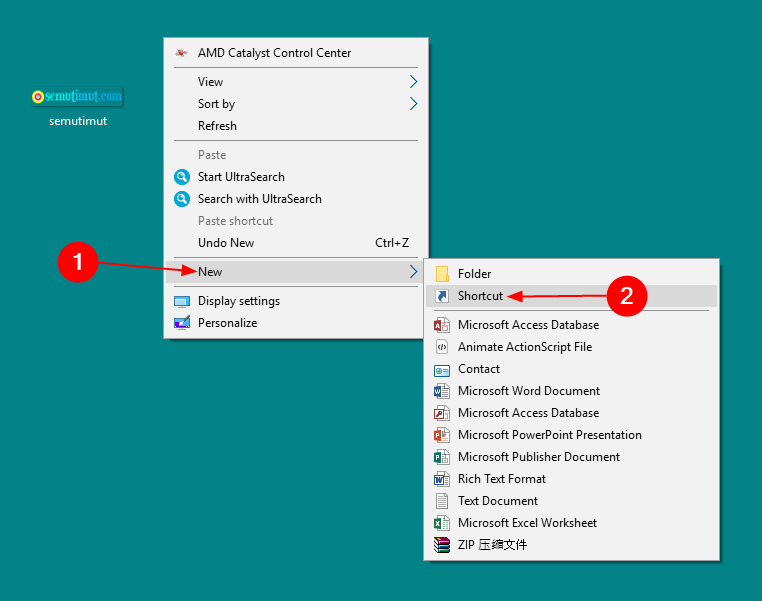
Task: Click the Start UltraSearch magnifier icon
Action: coord(182,177)
